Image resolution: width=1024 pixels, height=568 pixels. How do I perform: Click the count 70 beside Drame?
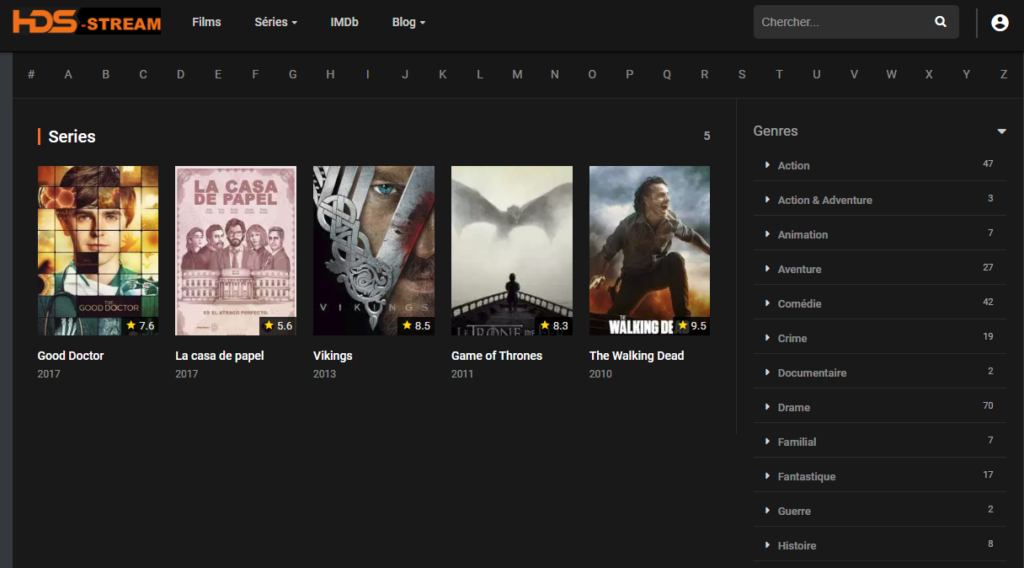pos(988,406)
